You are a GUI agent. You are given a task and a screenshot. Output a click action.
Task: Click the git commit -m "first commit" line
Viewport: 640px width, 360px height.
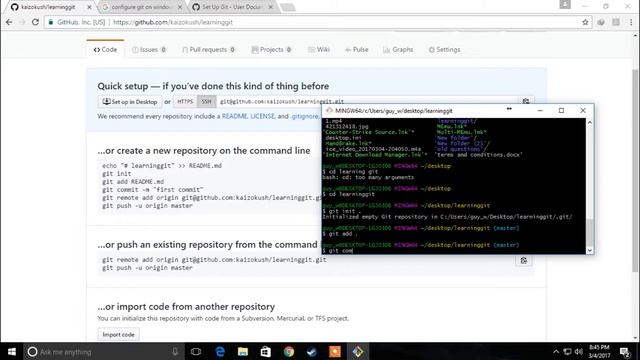[153, 190]
